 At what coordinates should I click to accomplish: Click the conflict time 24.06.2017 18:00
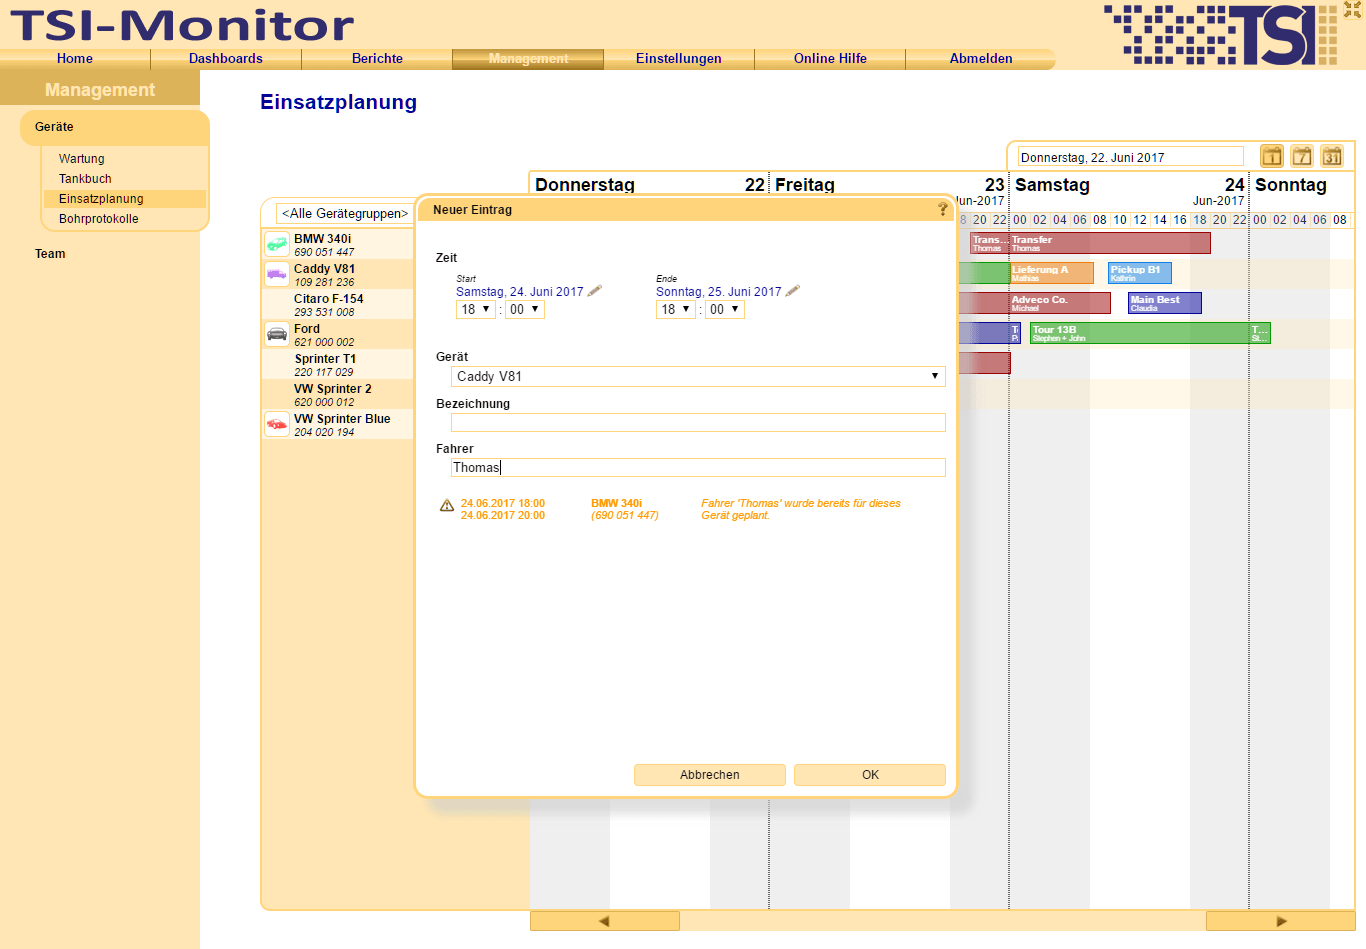click(503, 504)
